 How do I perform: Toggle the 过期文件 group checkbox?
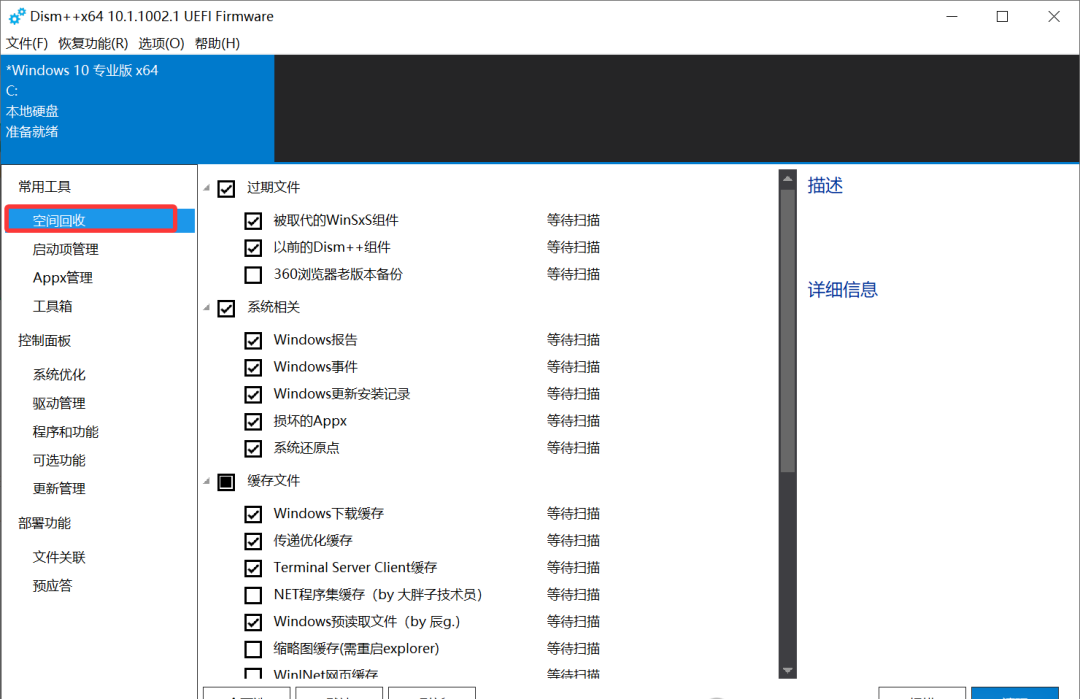[x=226, y=188]
